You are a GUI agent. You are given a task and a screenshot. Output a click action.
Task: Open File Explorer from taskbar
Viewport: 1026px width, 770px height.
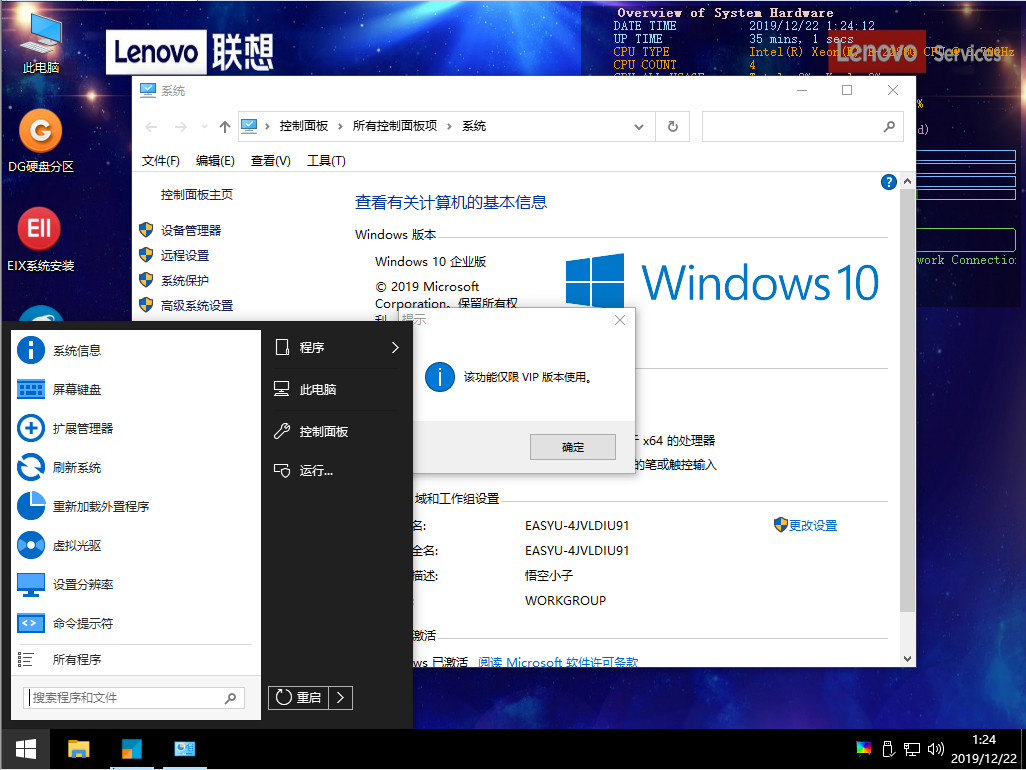79,749
